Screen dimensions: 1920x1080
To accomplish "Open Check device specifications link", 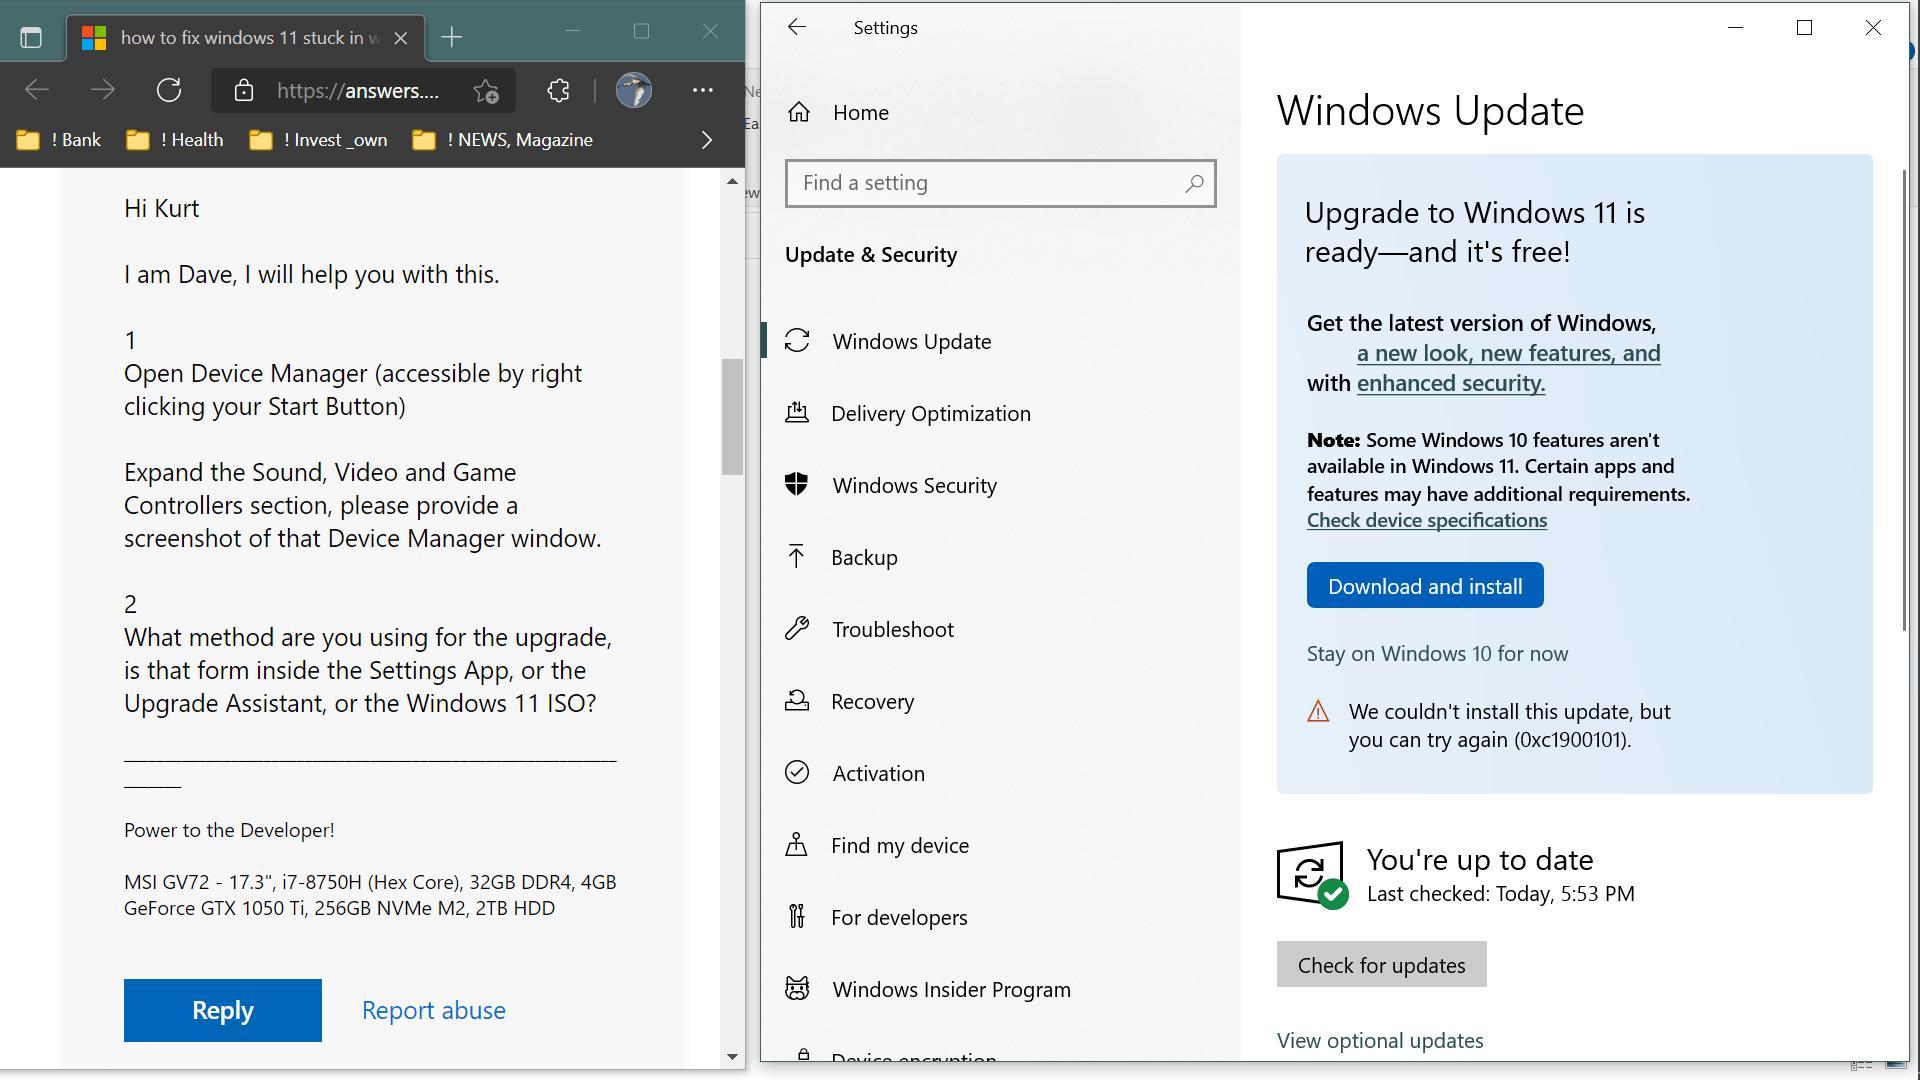I will click(x=1427, y=520).
